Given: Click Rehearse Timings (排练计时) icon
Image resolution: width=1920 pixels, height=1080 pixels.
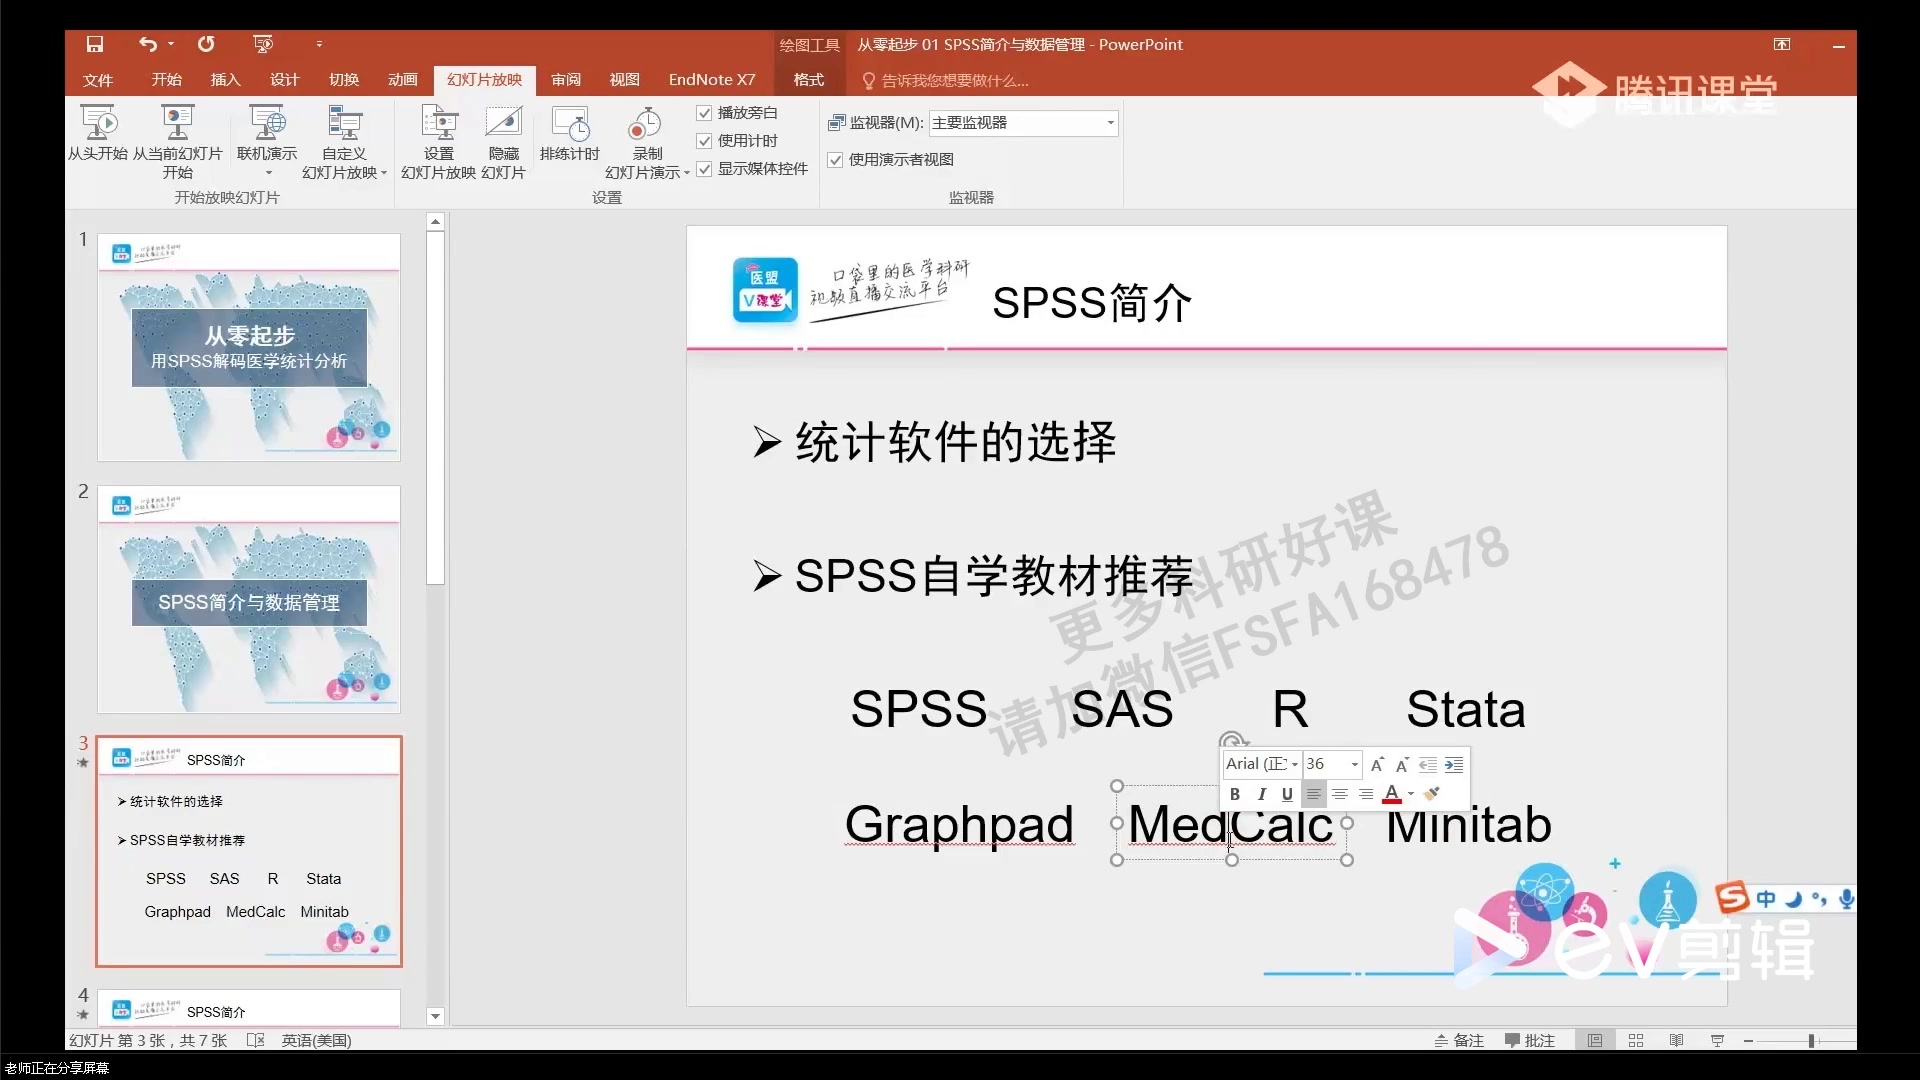Looking at the screenshot, I should [570, 134].
